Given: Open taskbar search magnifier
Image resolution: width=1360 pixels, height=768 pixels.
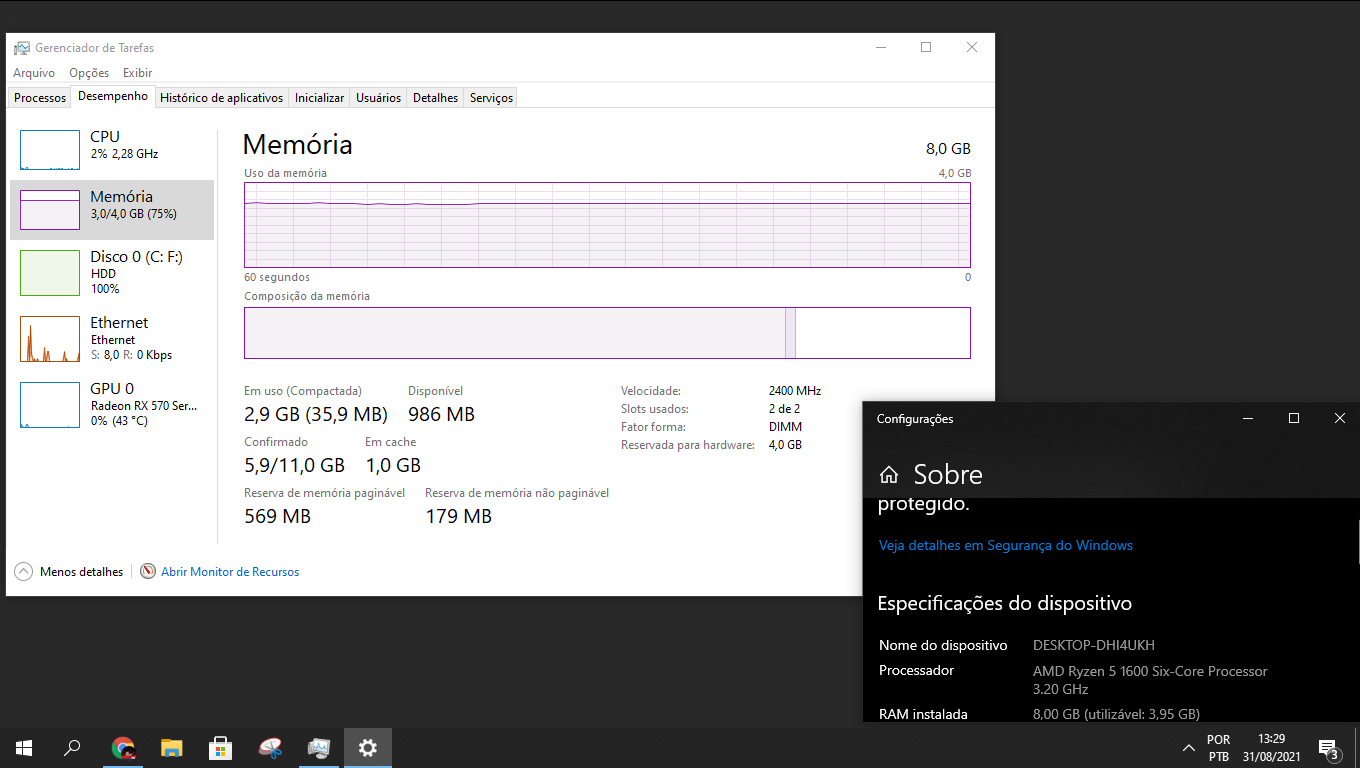Looking at the screenshot, I should [72, 748].
